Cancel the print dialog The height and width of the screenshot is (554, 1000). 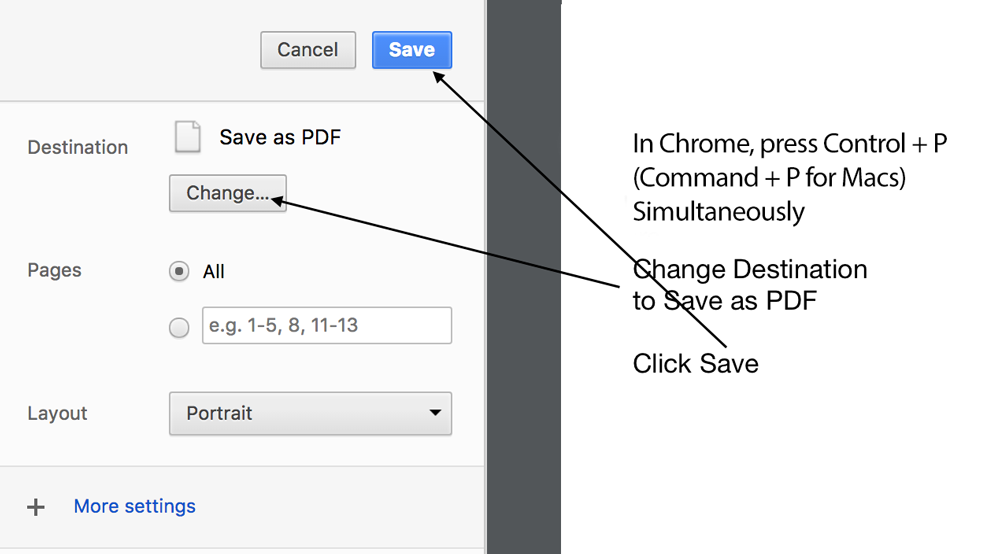point(308,50)
